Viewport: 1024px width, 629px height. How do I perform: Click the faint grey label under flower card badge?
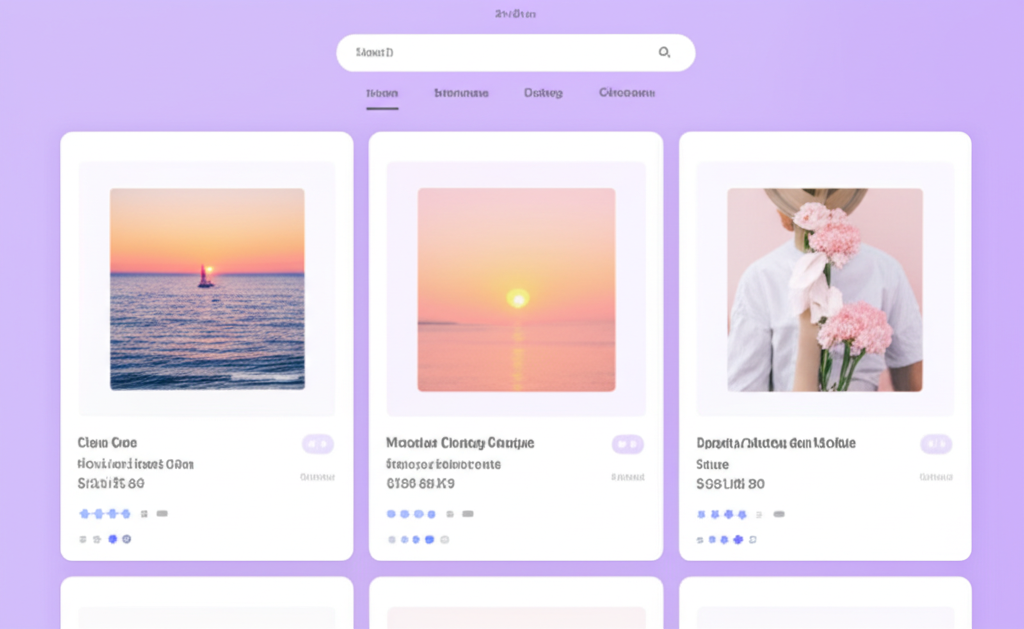click(x=936, y=477)
